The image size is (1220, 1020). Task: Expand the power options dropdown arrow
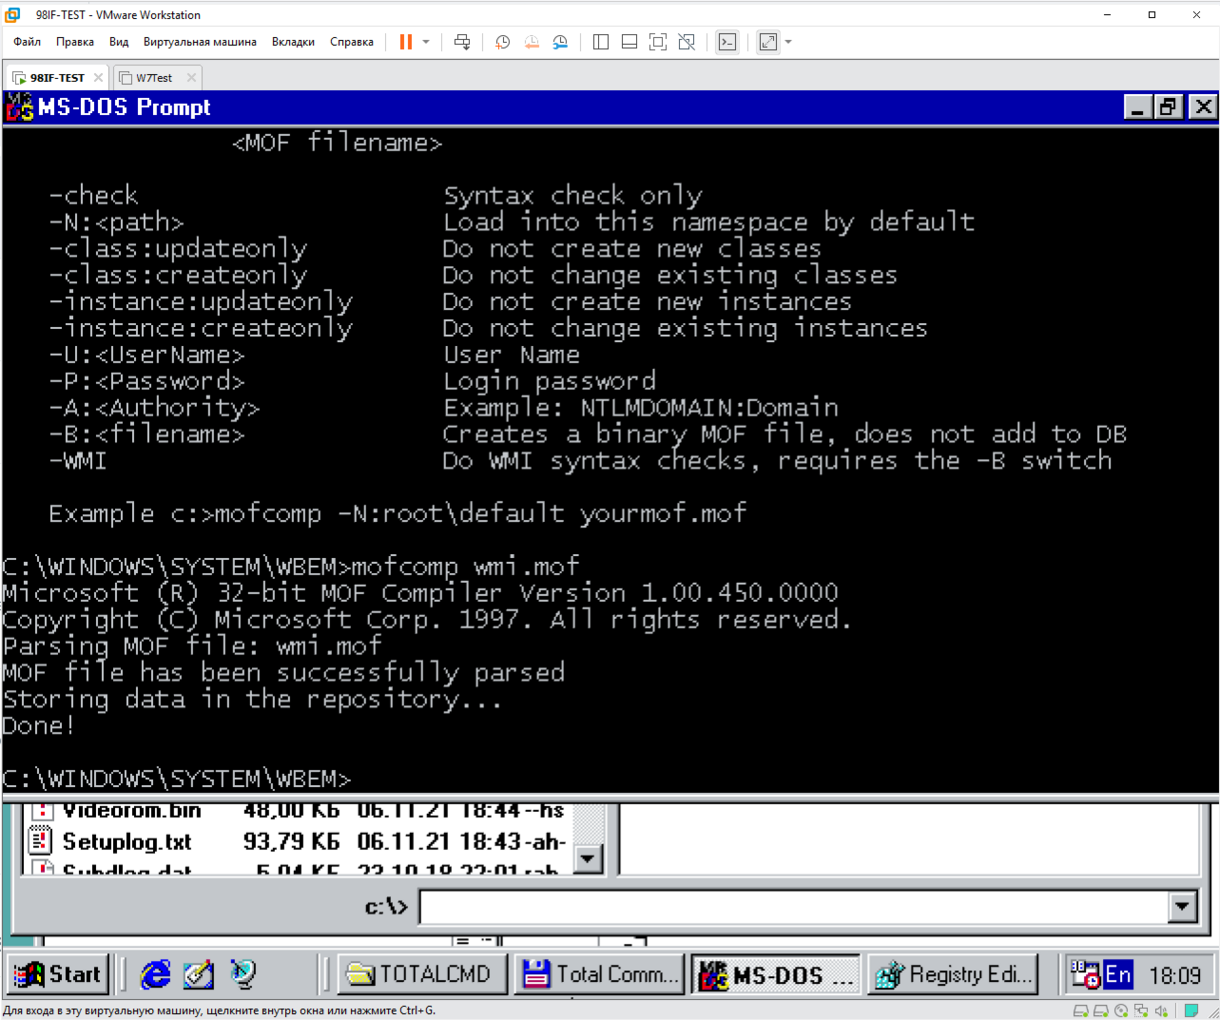(426, 42)
